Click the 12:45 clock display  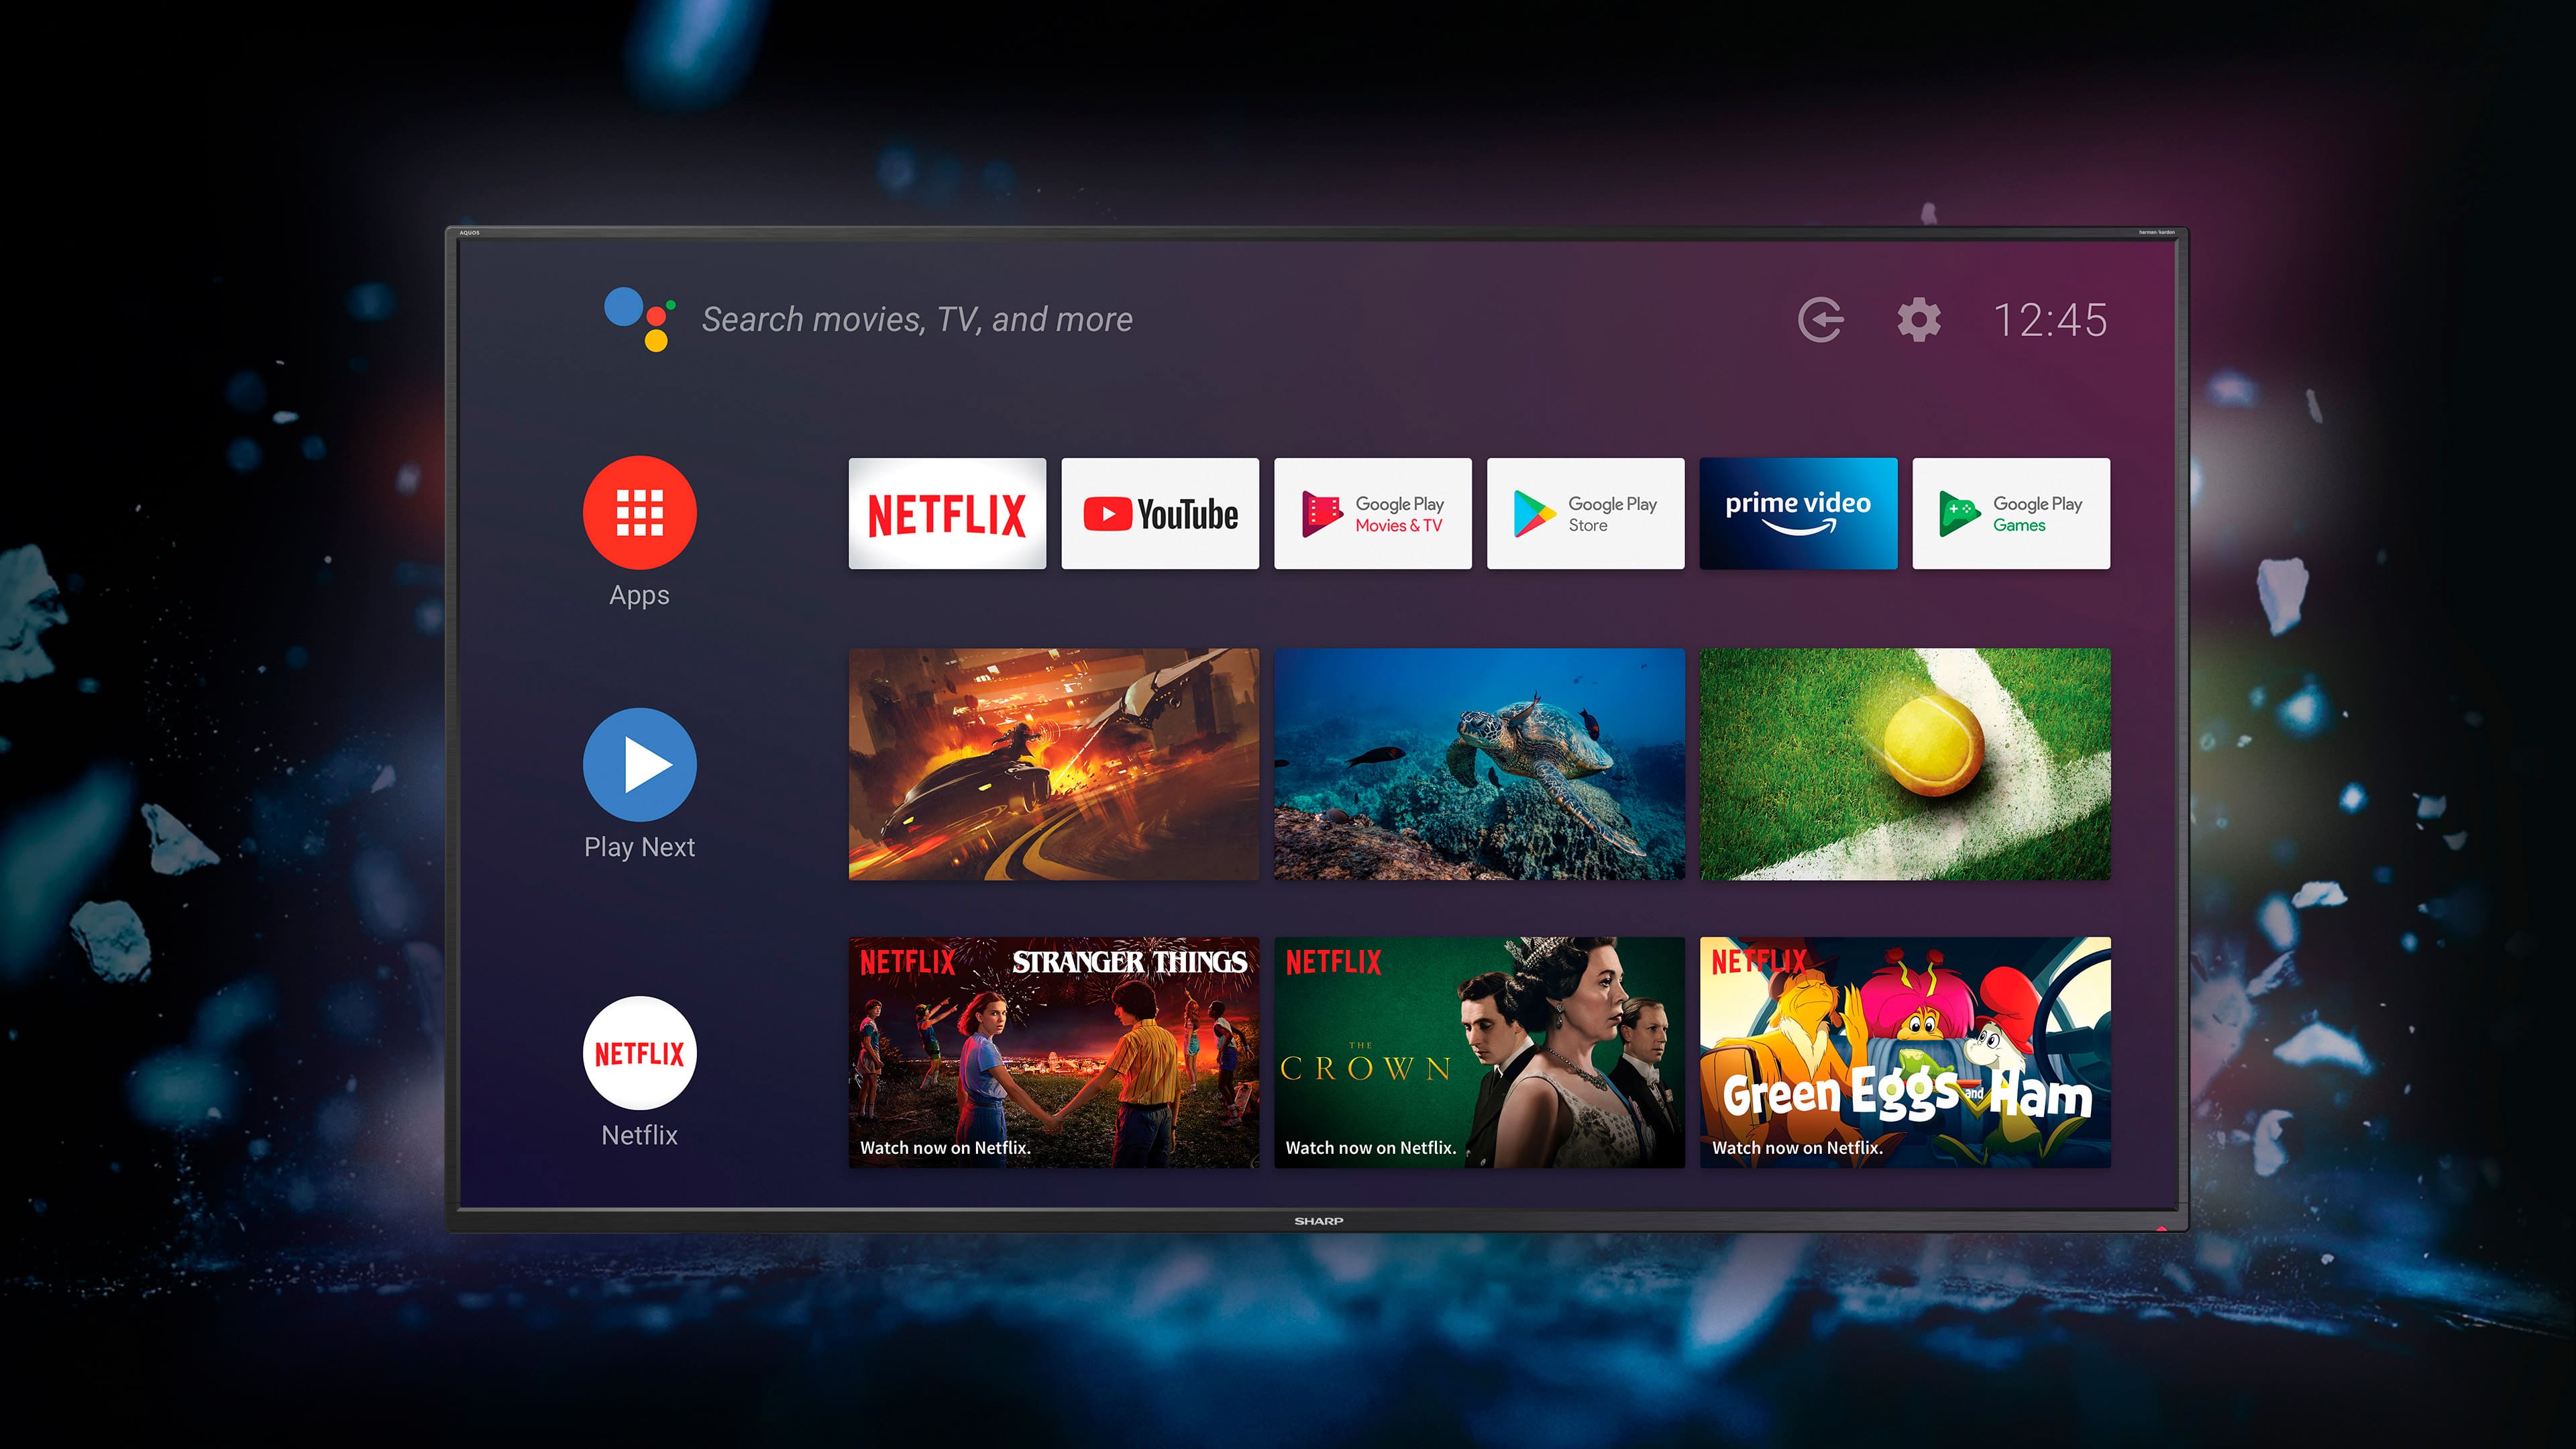(2050, 321)
